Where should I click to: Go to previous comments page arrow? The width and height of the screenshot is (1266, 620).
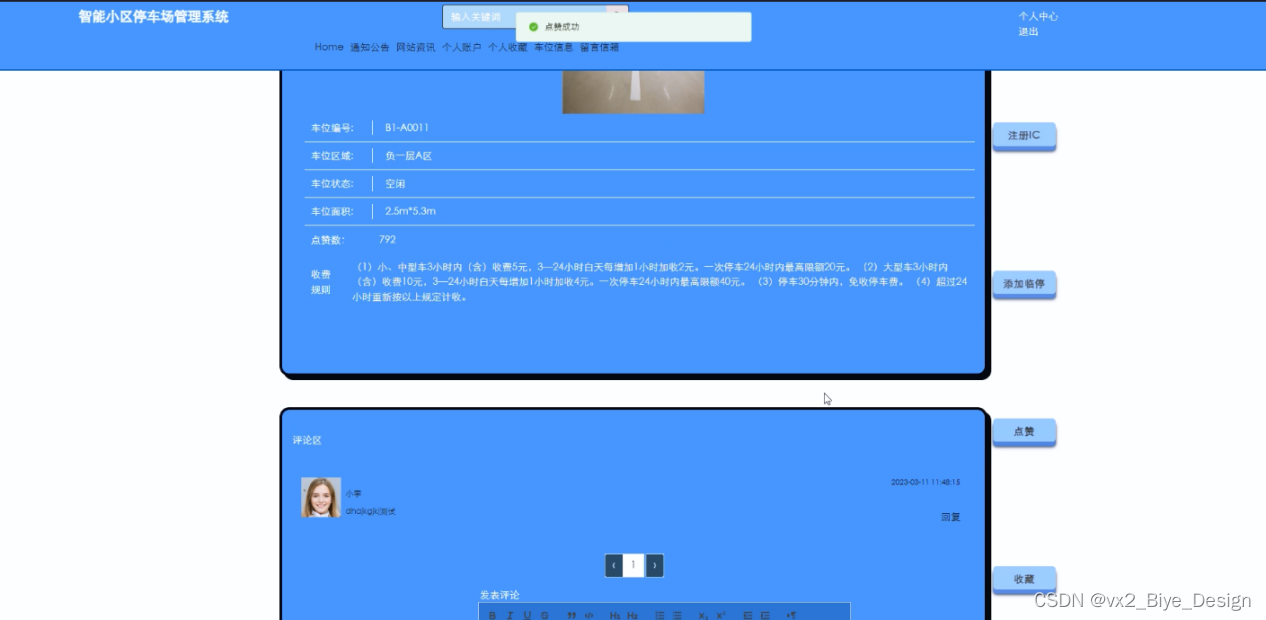click(x=614, y=565)
